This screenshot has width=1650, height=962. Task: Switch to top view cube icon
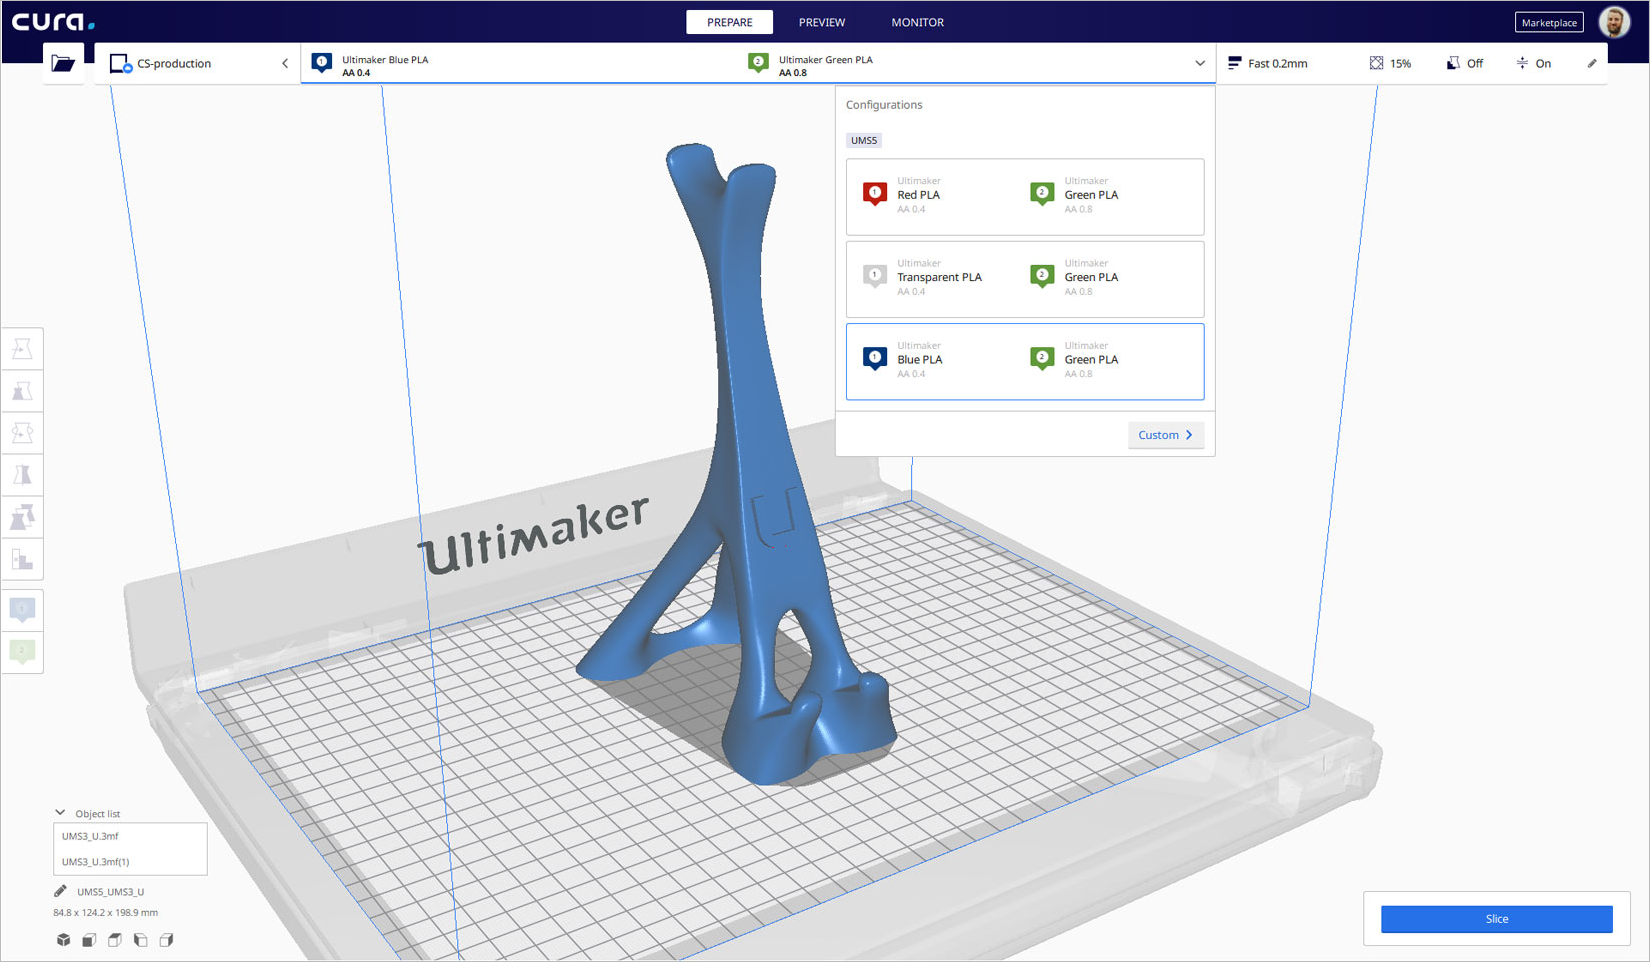[x=115, y=940]
